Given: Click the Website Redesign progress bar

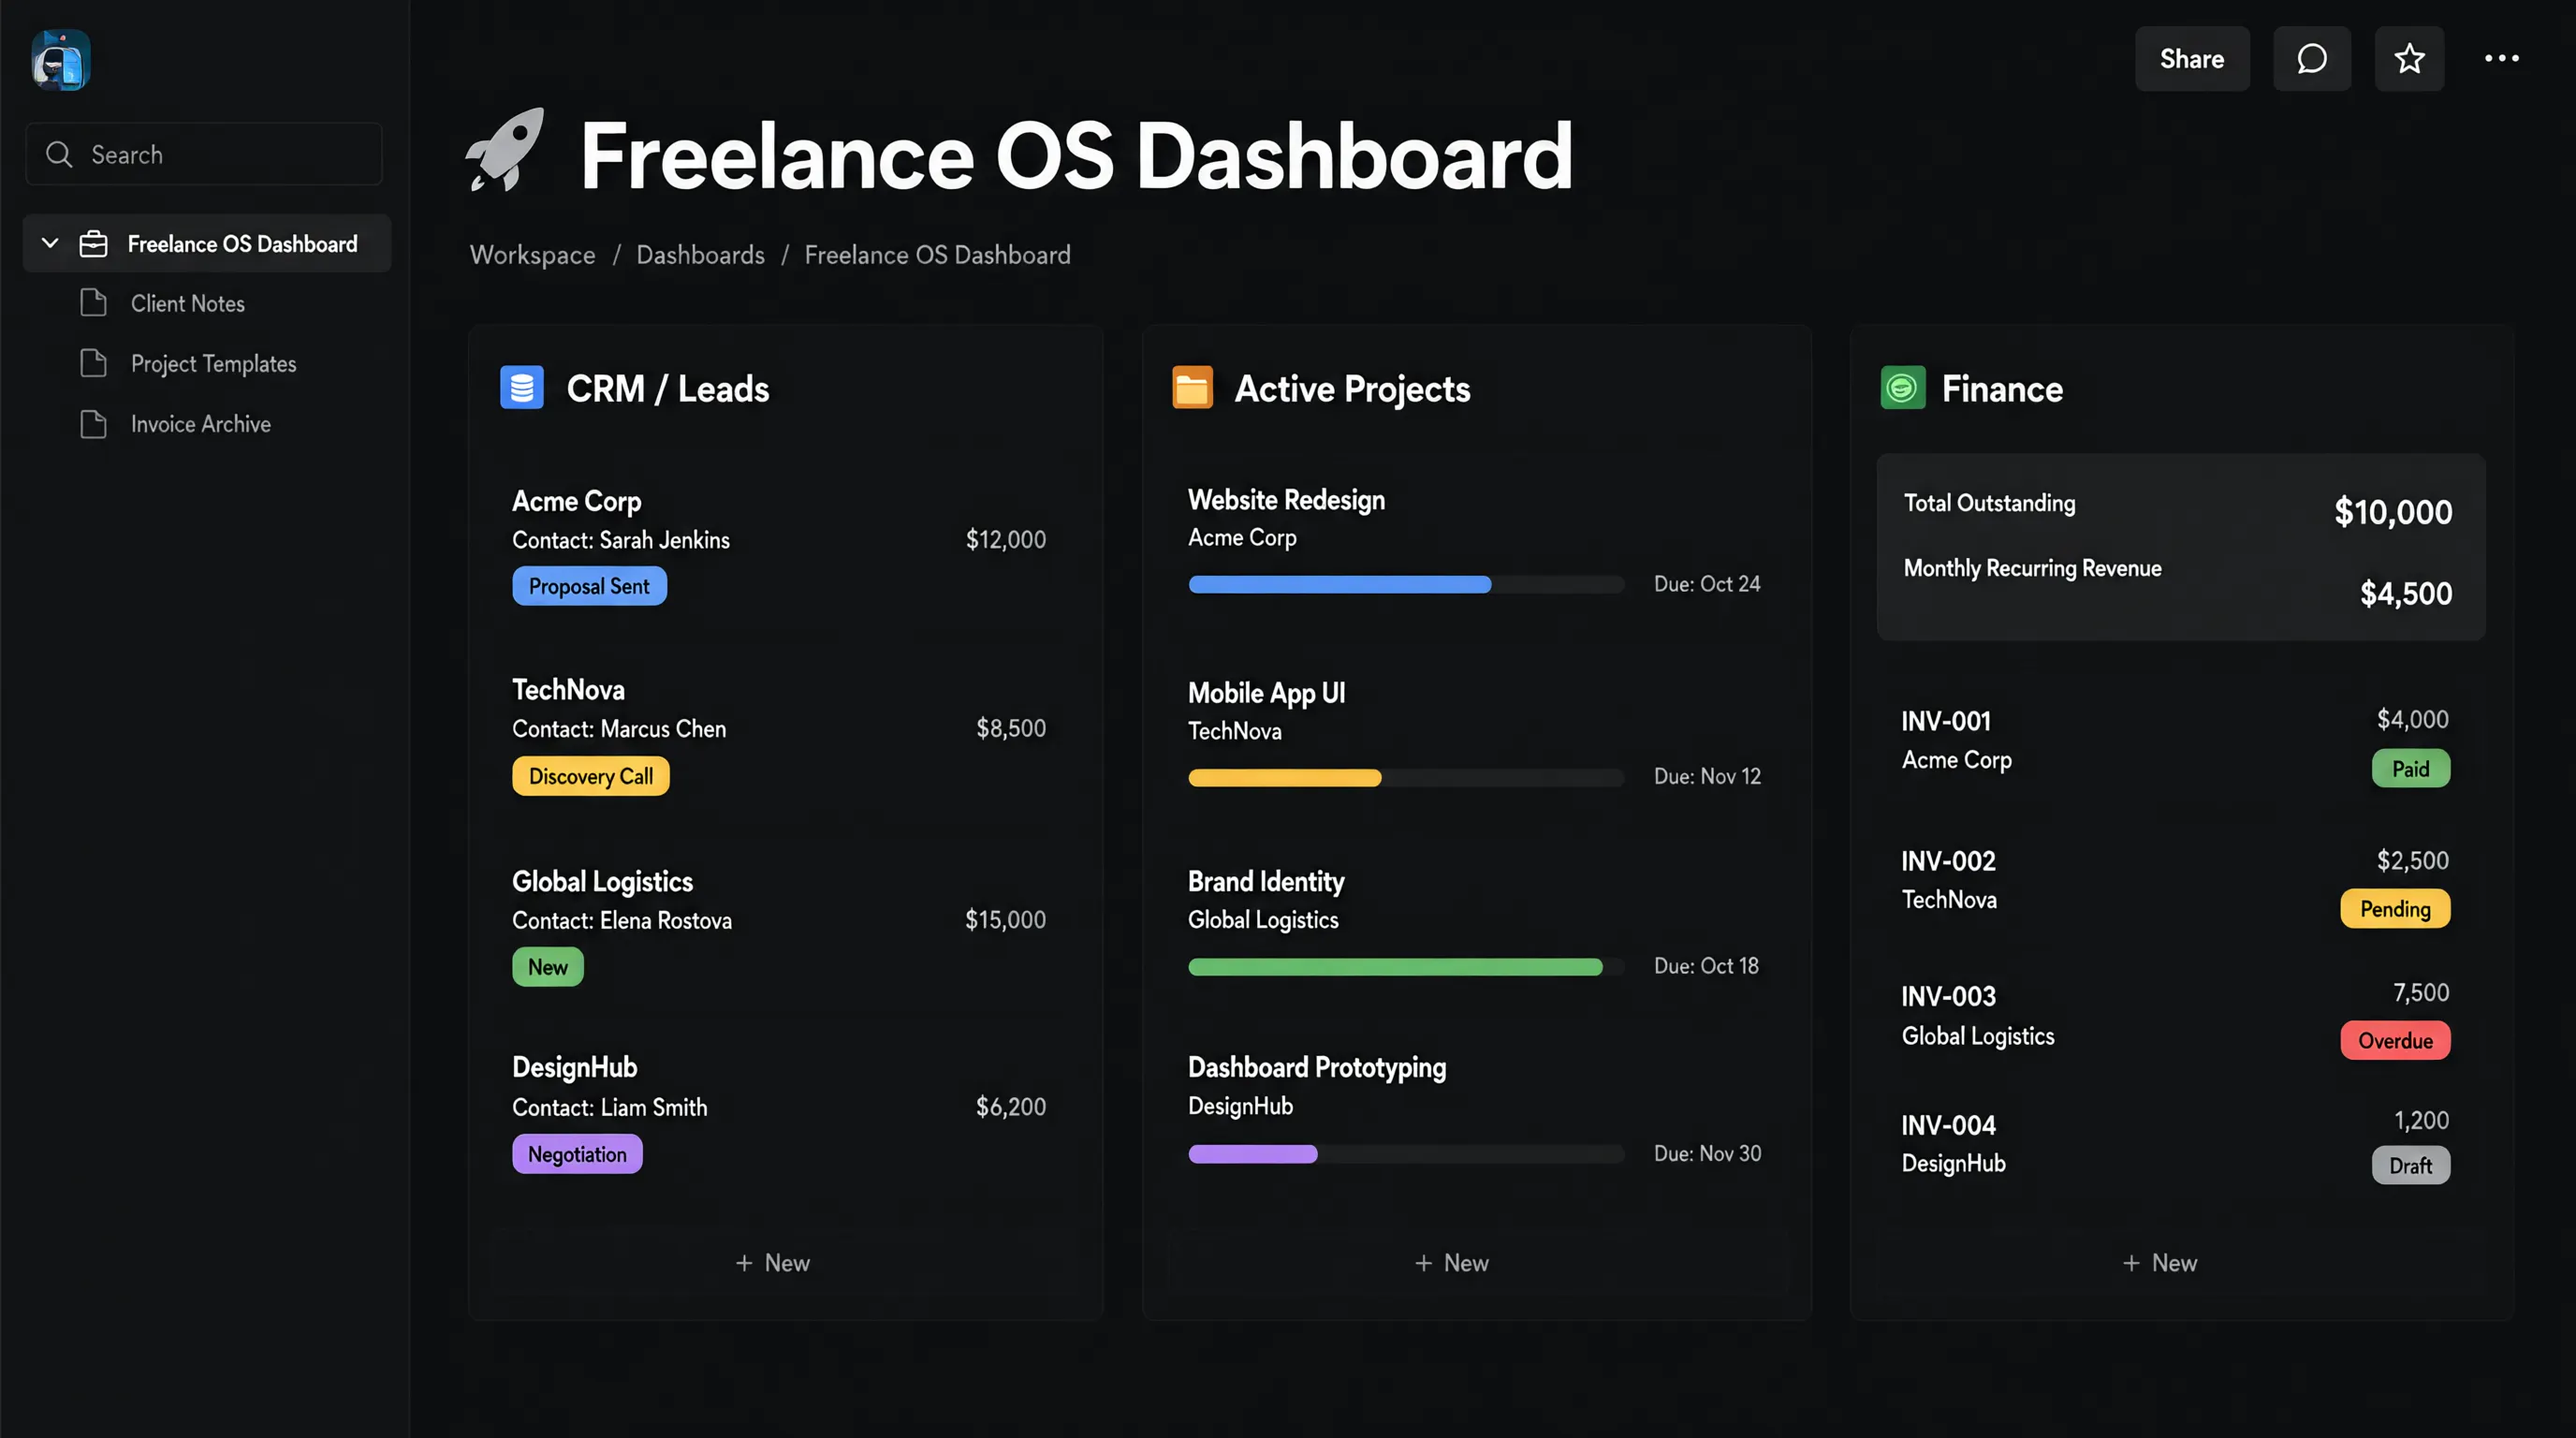Looking at the screenshot, I should click(x=1406, y=585).
